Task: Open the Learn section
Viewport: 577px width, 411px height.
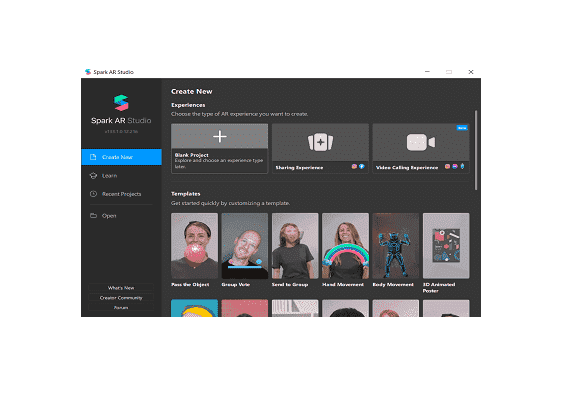Action: pyautogui.click(x=121, y=176)
